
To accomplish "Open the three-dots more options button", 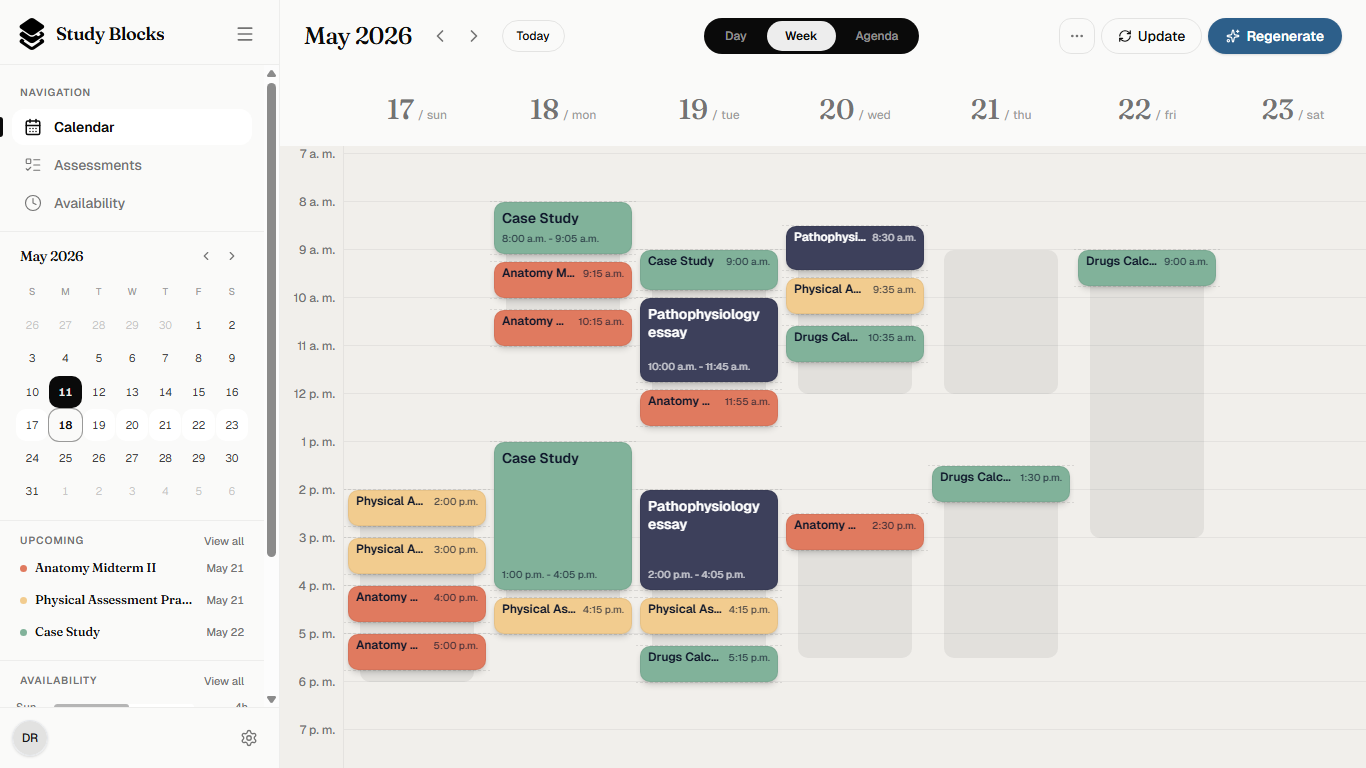I will [x=1077, y=36].
